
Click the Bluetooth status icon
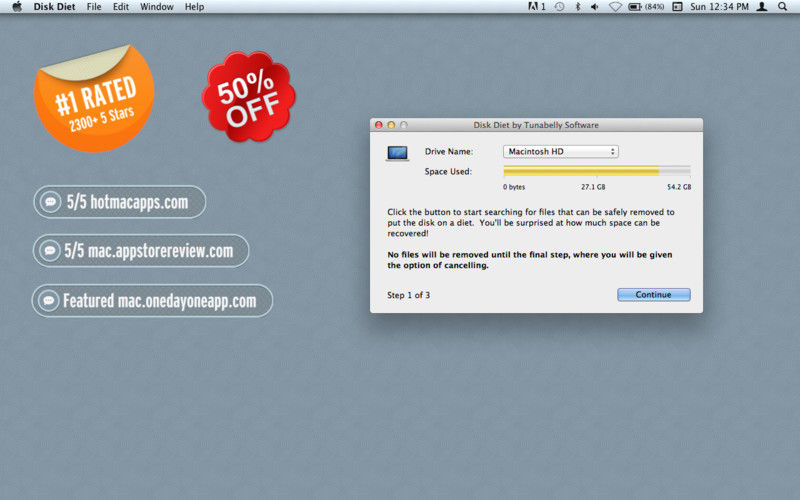point(578,7)
